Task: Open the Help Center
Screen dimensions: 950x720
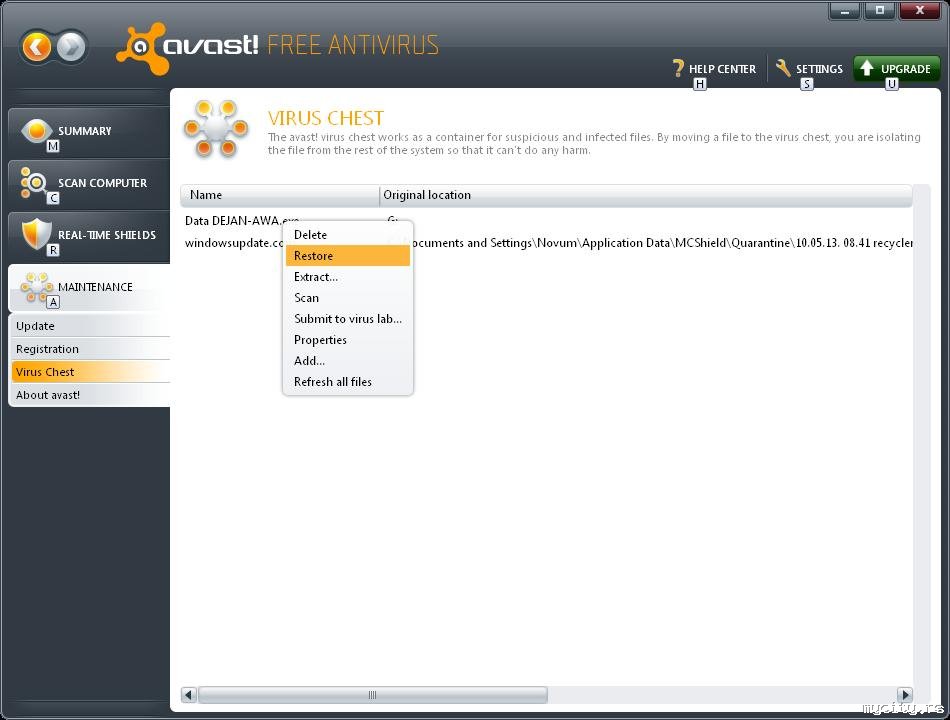Action: [x=714, y=68]
